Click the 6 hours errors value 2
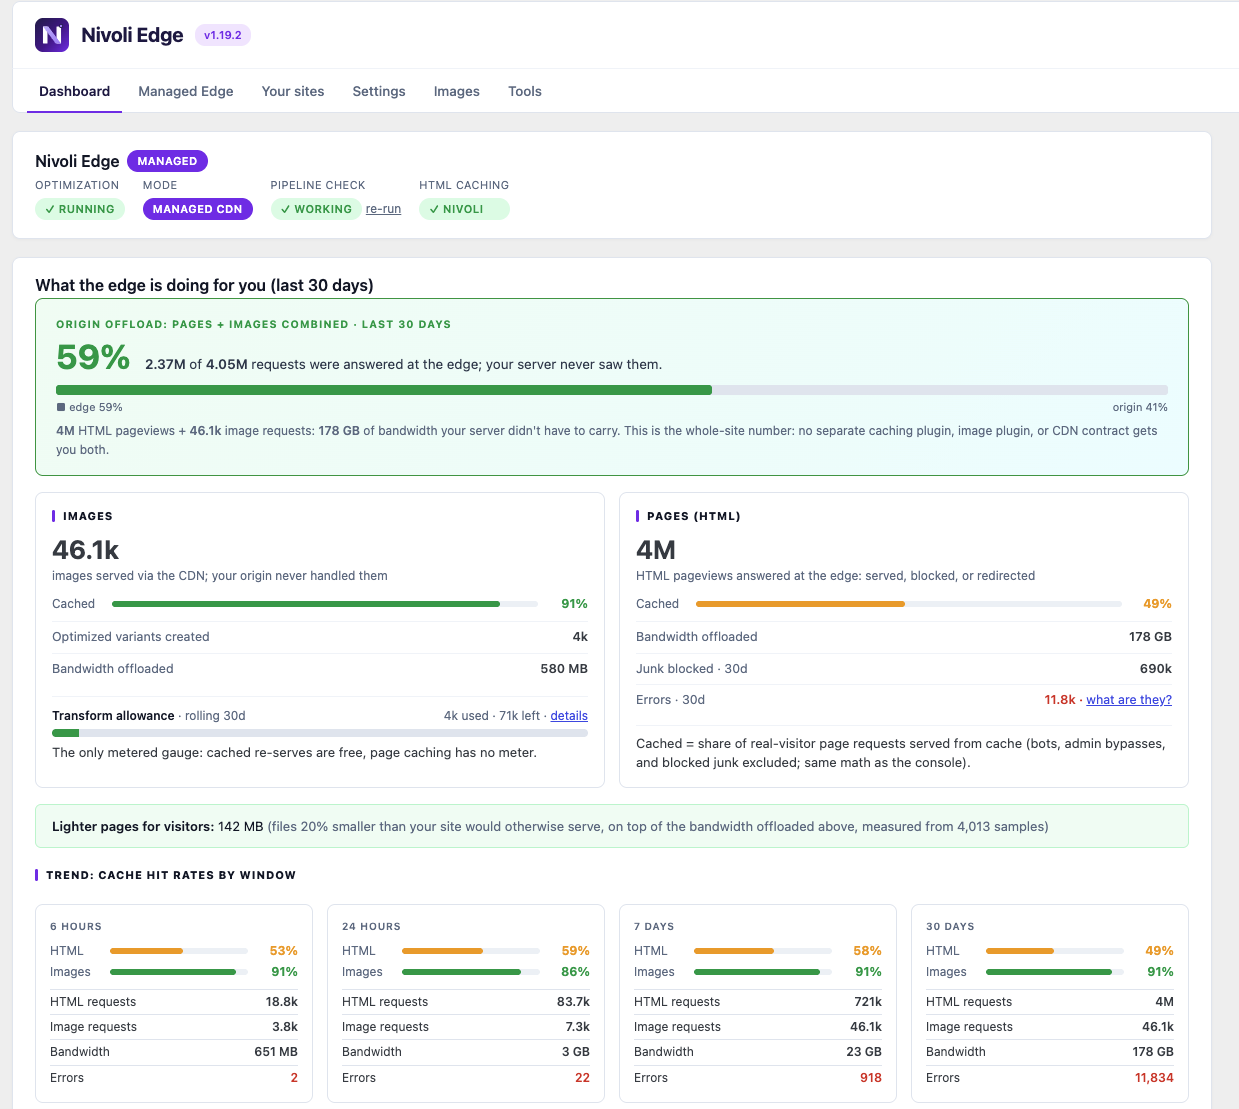1239x1109 pixels. (x=294, y=1078)
